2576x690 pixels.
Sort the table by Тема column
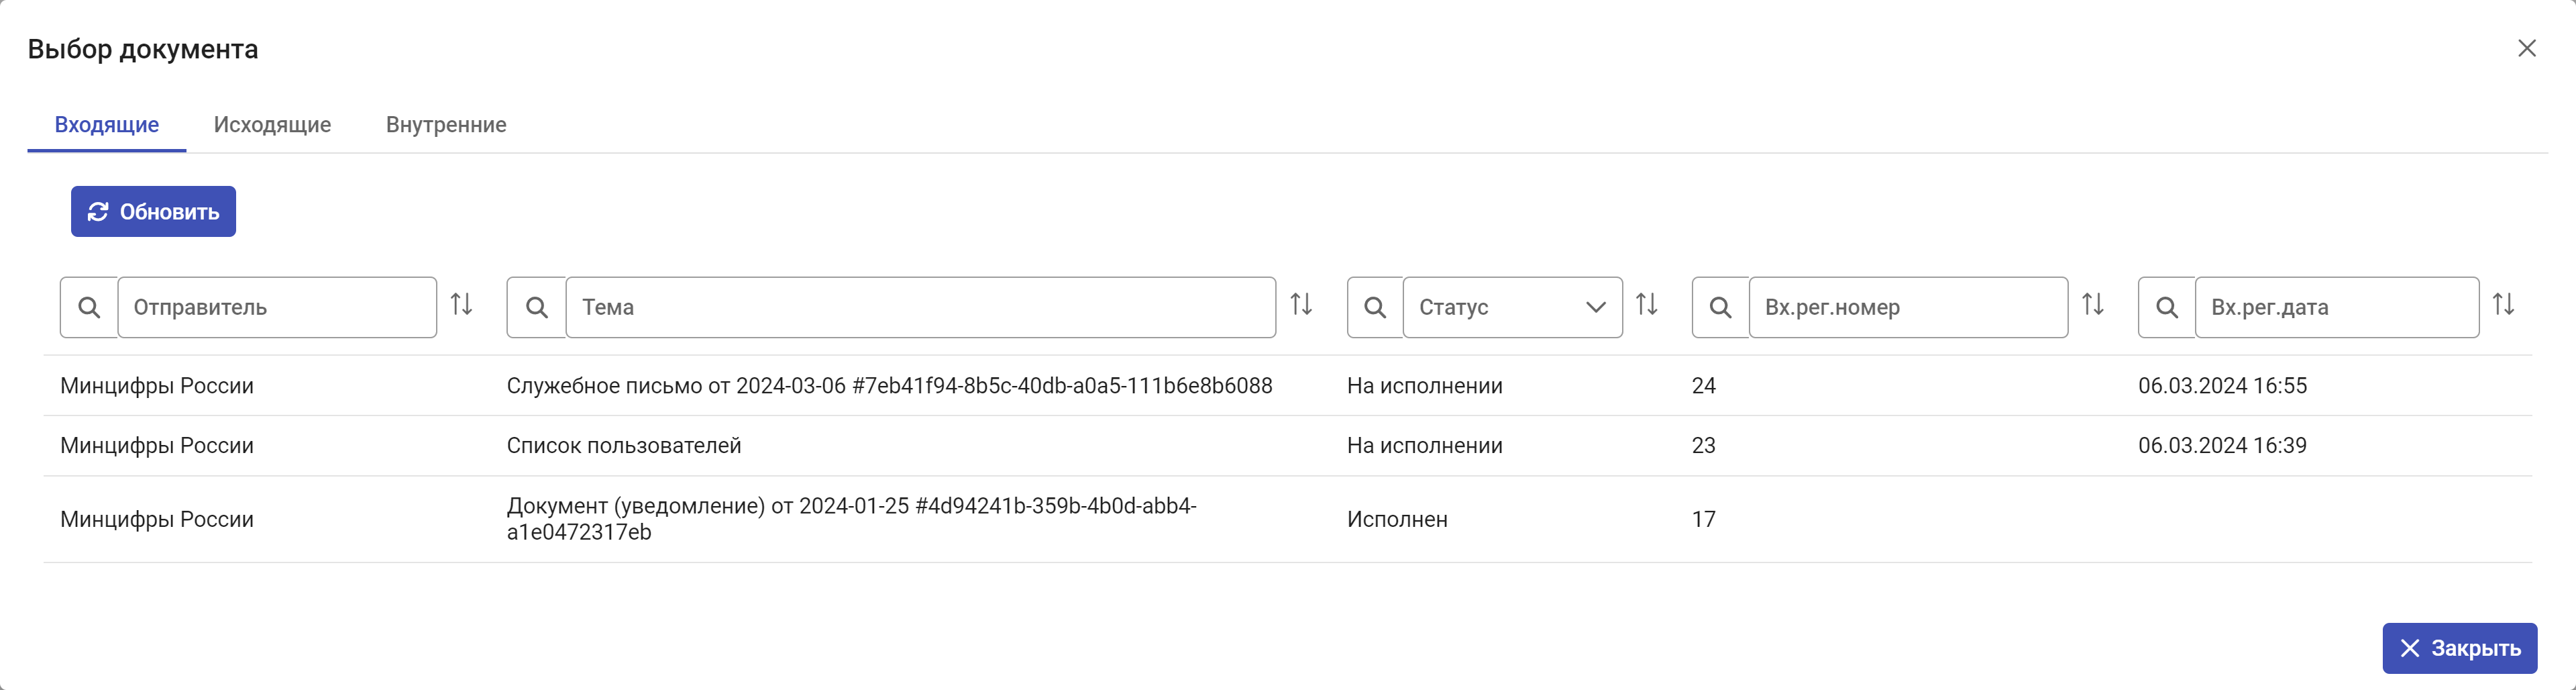(1301, 304)
